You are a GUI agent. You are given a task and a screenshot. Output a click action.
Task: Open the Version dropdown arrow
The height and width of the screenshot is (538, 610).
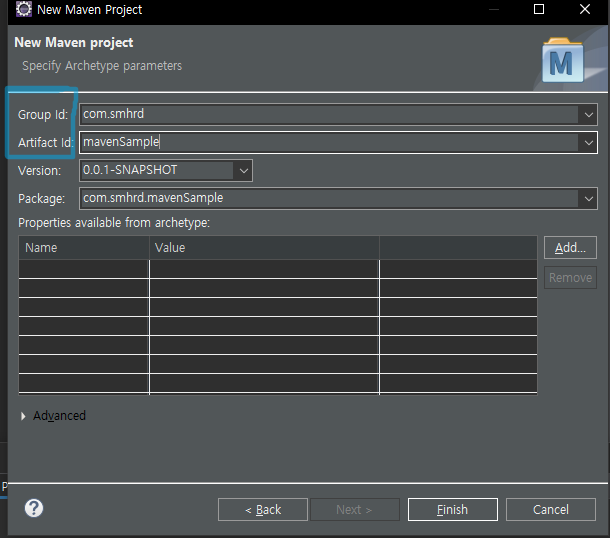[244, 170]
